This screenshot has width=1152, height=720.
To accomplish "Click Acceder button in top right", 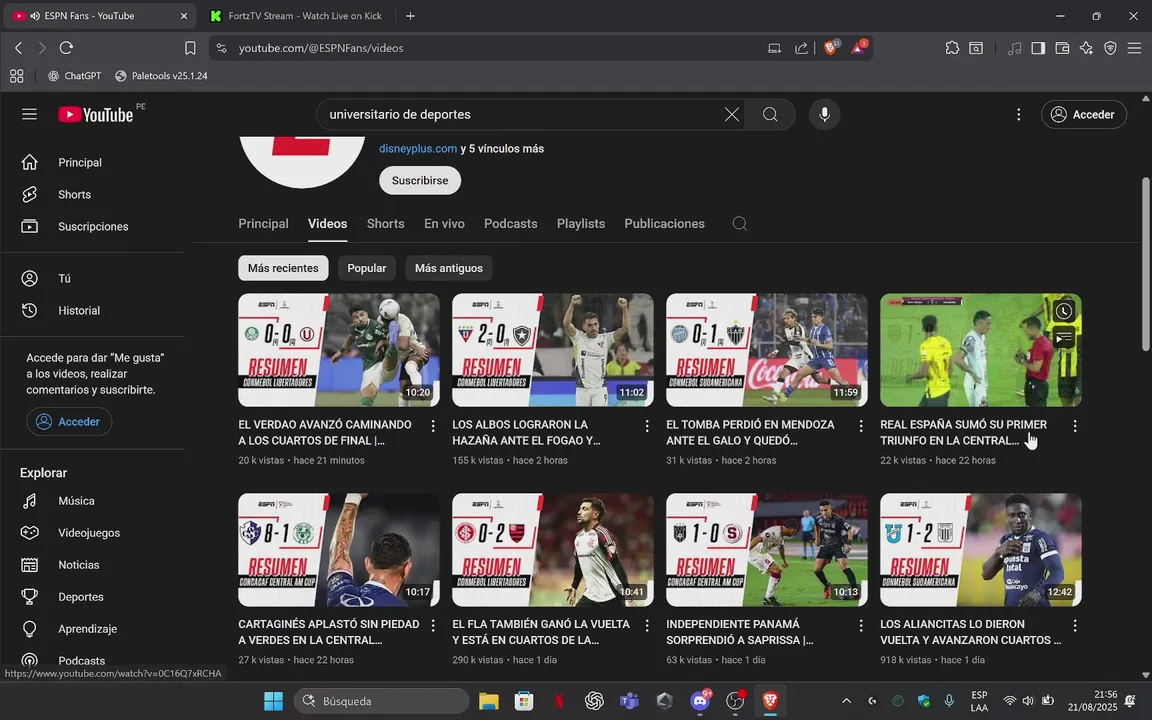I will [1083, 114].
